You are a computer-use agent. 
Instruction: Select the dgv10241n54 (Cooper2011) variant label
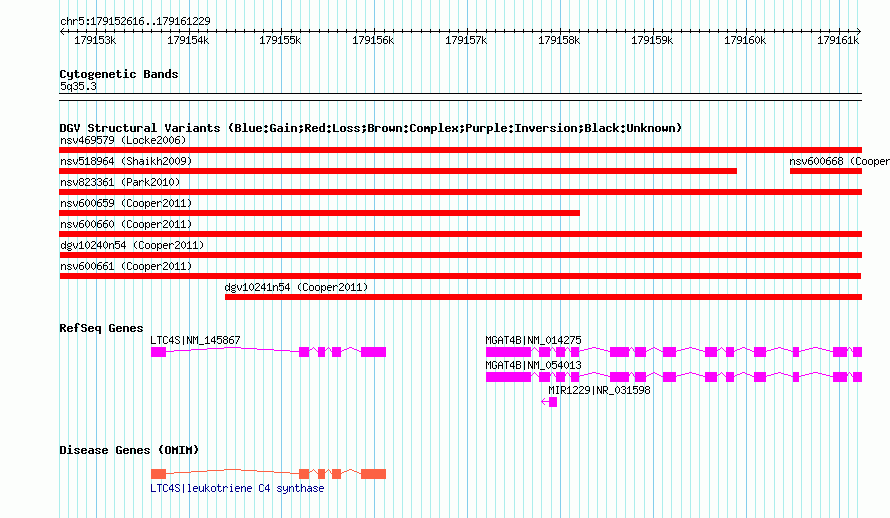tap(296, 287)
